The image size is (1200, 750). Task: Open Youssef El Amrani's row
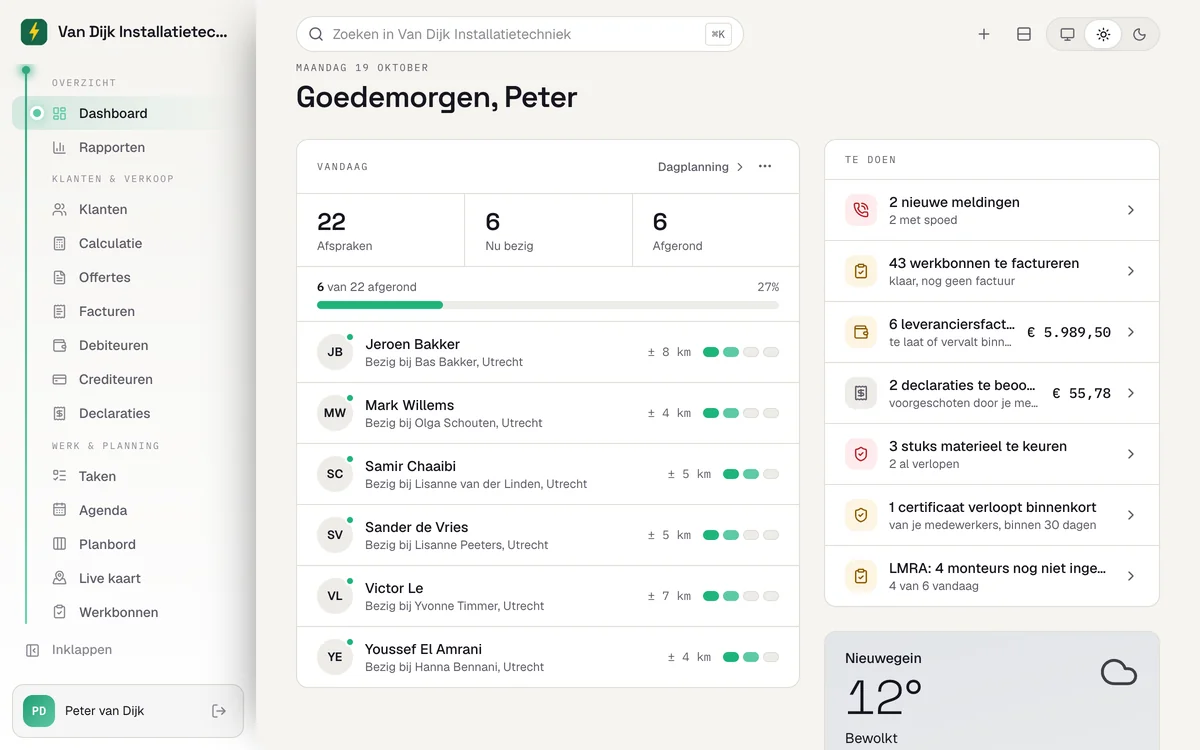(x=548, y=657)
